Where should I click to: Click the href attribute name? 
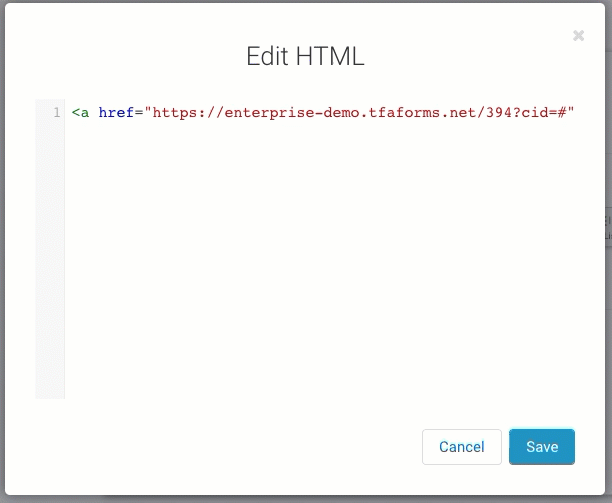coord(116,112)
